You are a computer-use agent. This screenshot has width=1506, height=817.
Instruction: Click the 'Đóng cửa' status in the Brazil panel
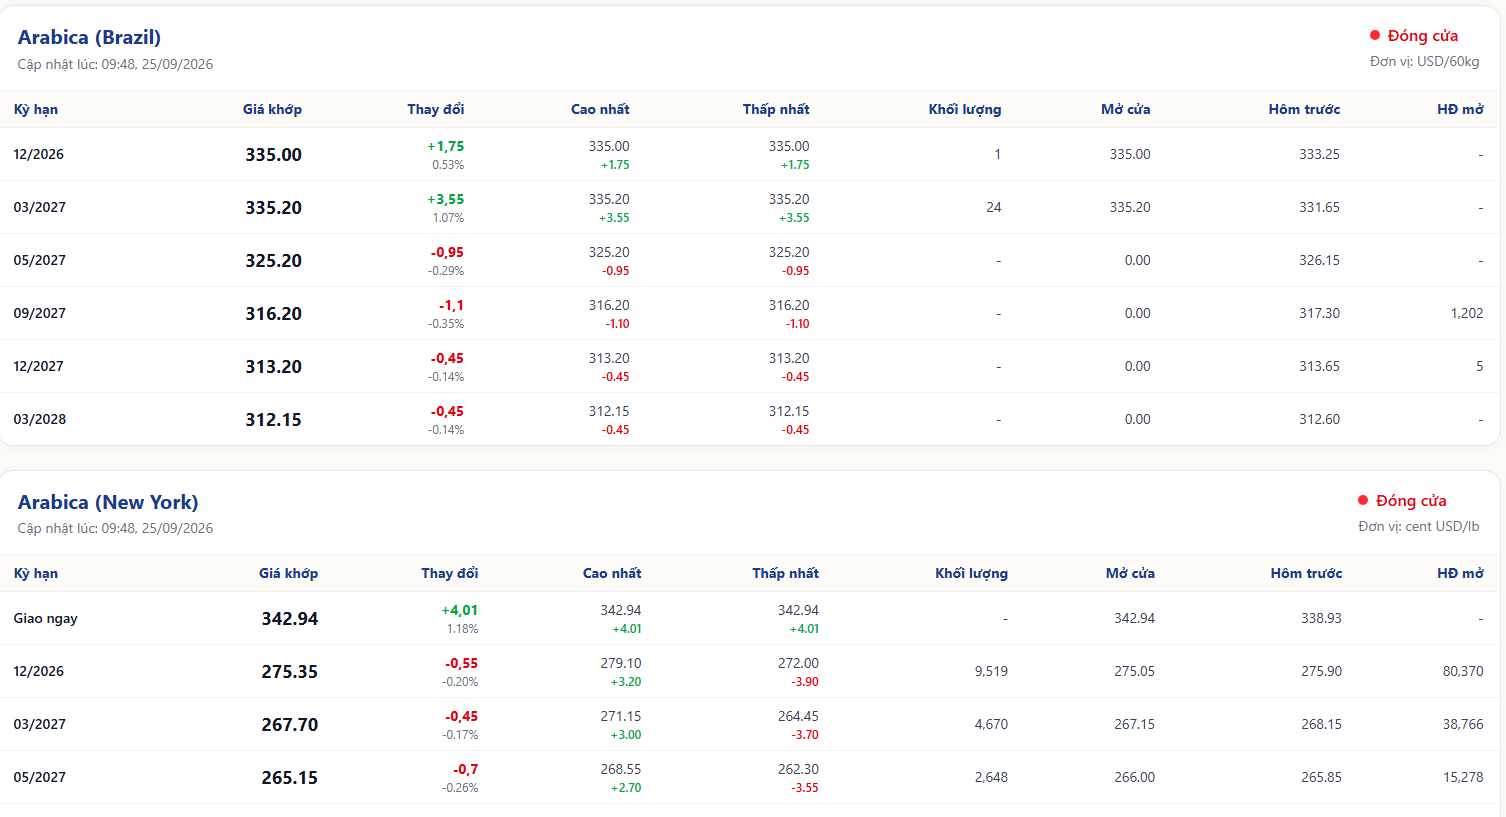click(1422, 36)
